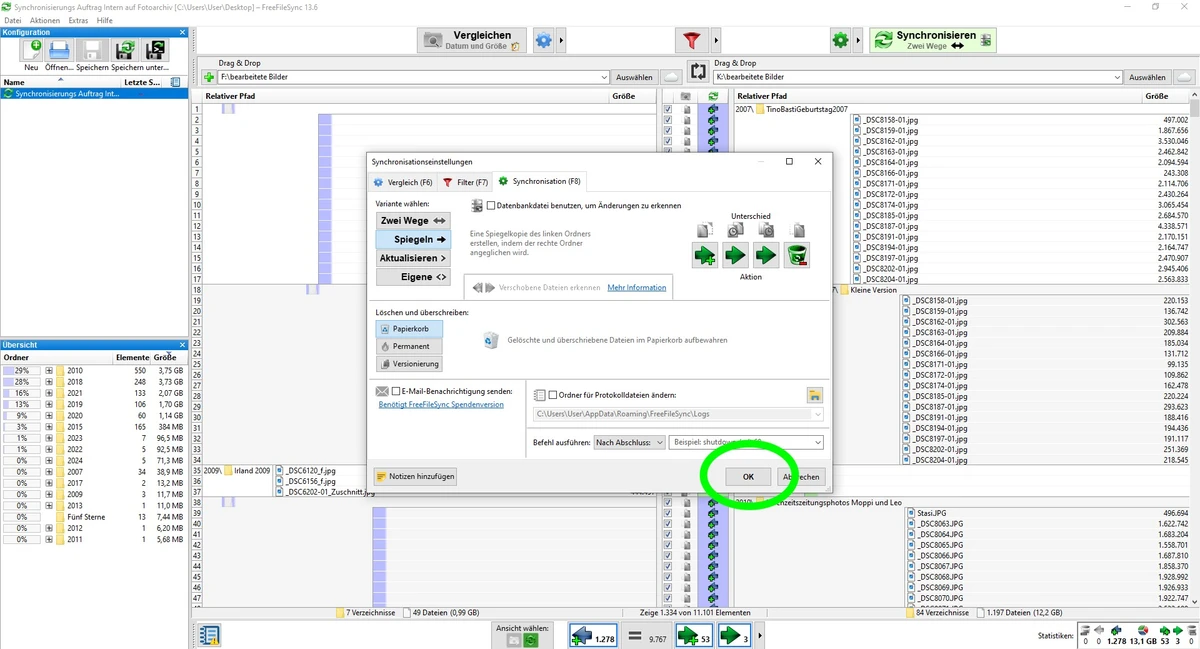Click the Synchronisieren button

(932, 40)
